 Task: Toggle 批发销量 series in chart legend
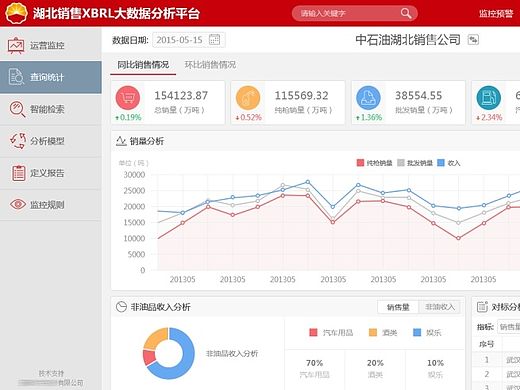(x=415, y=163)
